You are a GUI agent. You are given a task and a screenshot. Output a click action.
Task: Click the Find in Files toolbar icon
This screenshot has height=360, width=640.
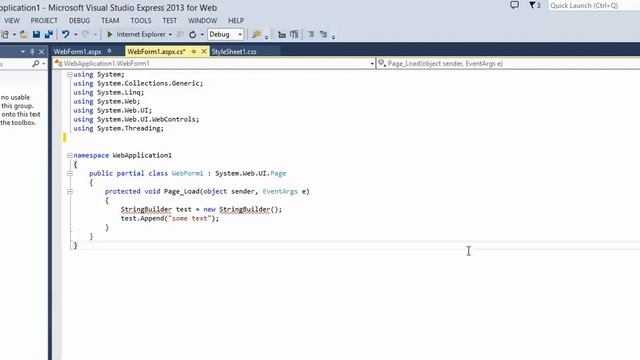256,35
